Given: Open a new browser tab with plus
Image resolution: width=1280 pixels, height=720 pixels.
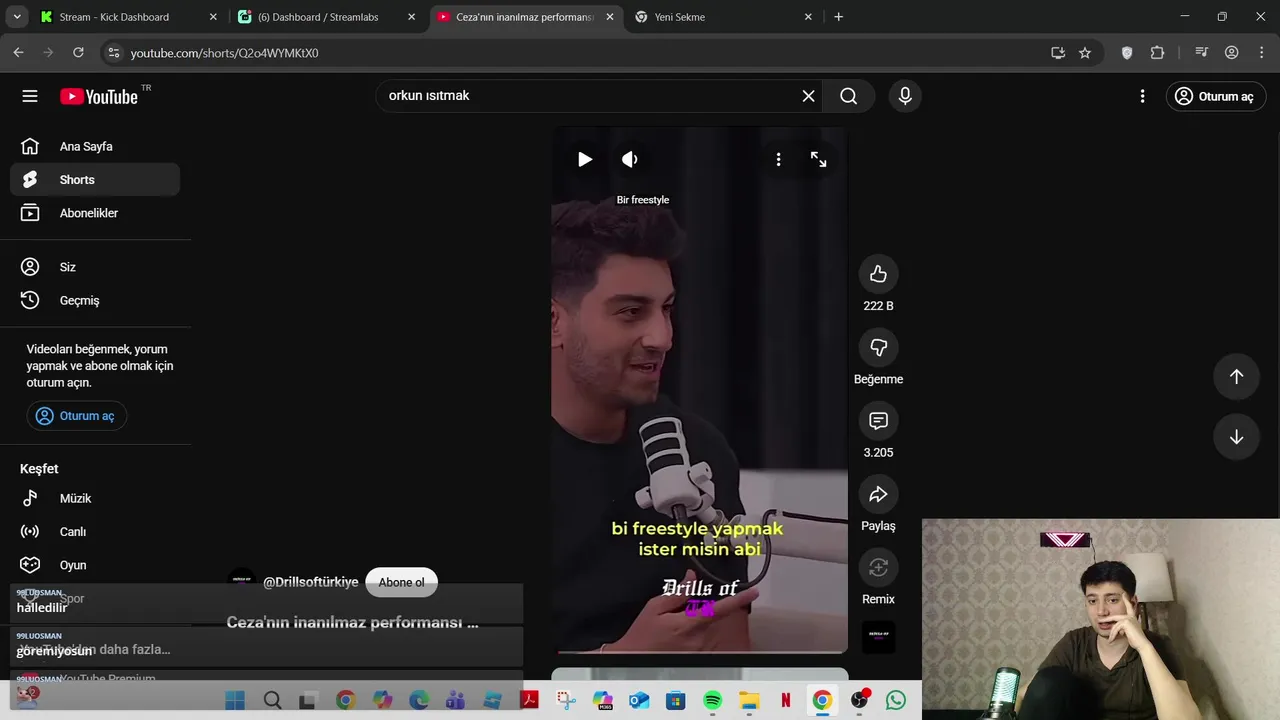Looking at the screenshot, I should tap(838, 17).
